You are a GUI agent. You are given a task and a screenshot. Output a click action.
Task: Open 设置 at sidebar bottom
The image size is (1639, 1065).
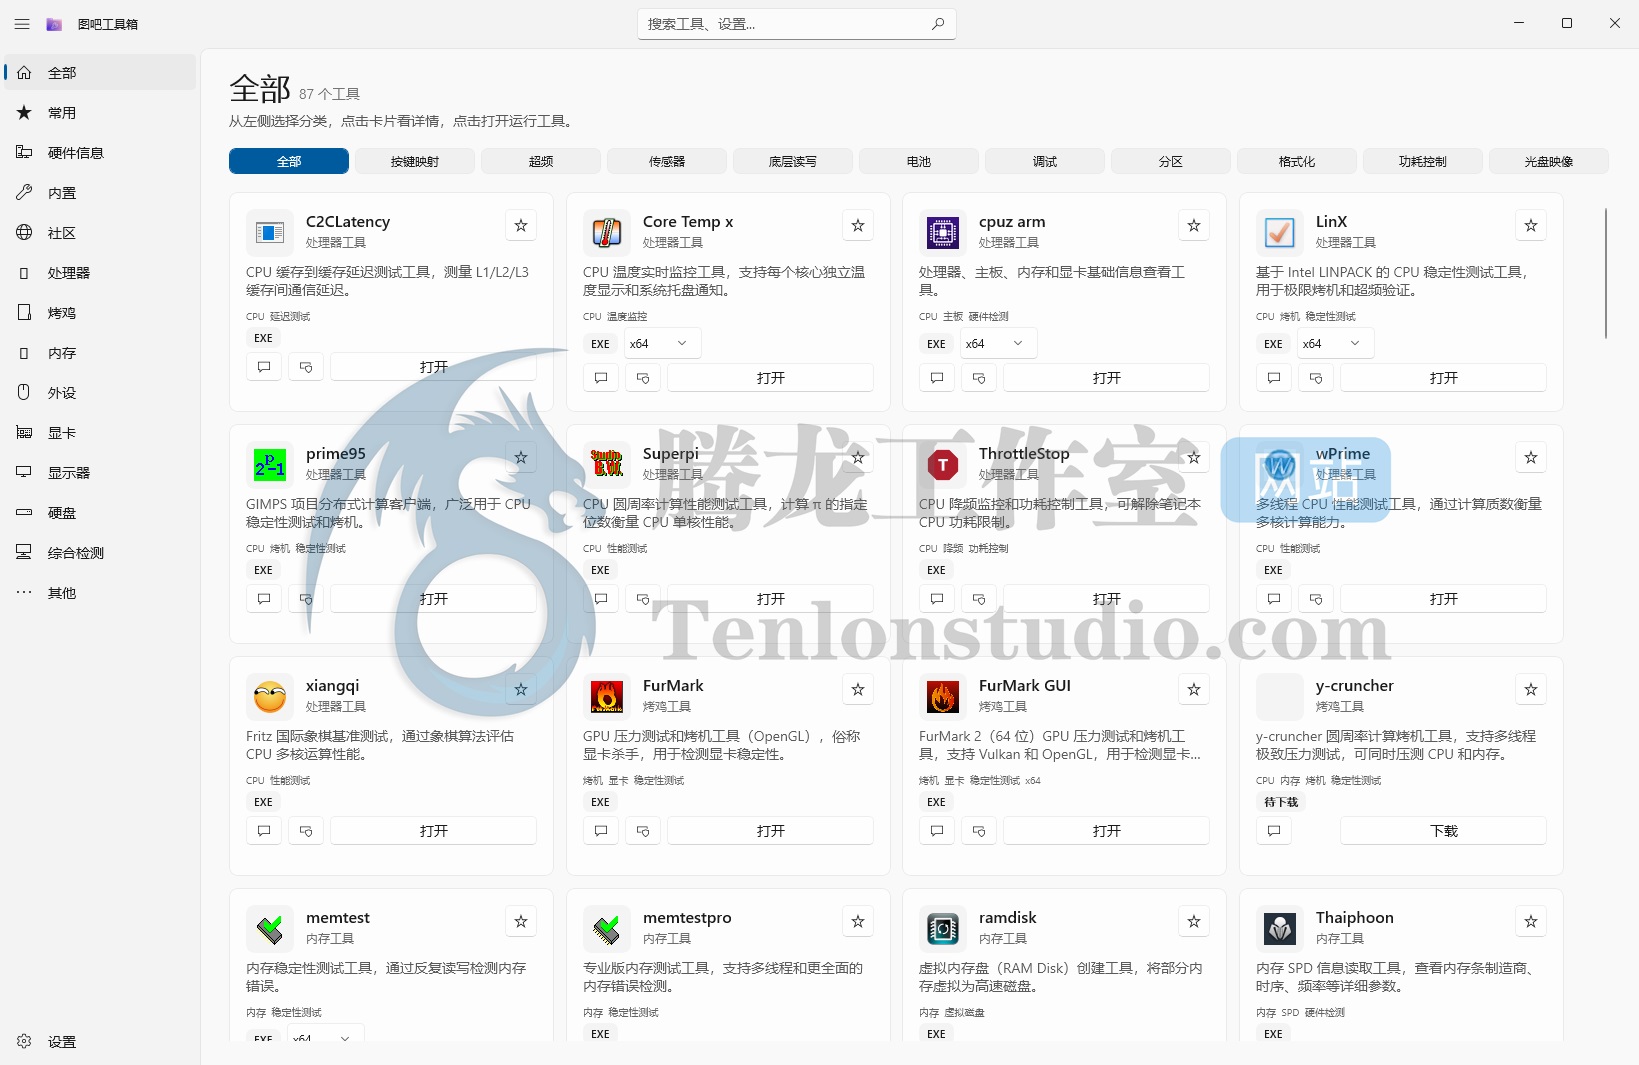100,1041
